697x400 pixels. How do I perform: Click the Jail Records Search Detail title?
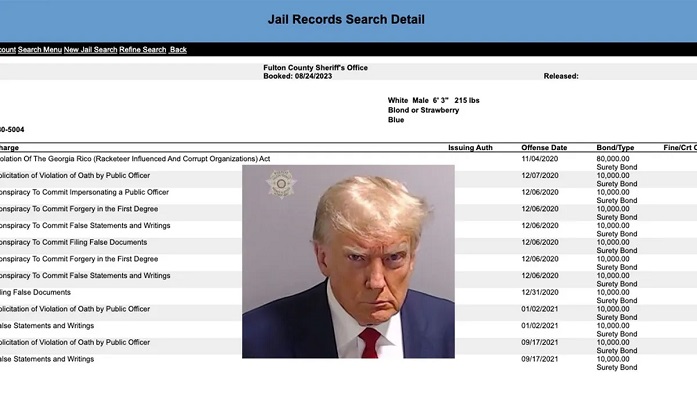pyautogui.click(x=346, y=19)
